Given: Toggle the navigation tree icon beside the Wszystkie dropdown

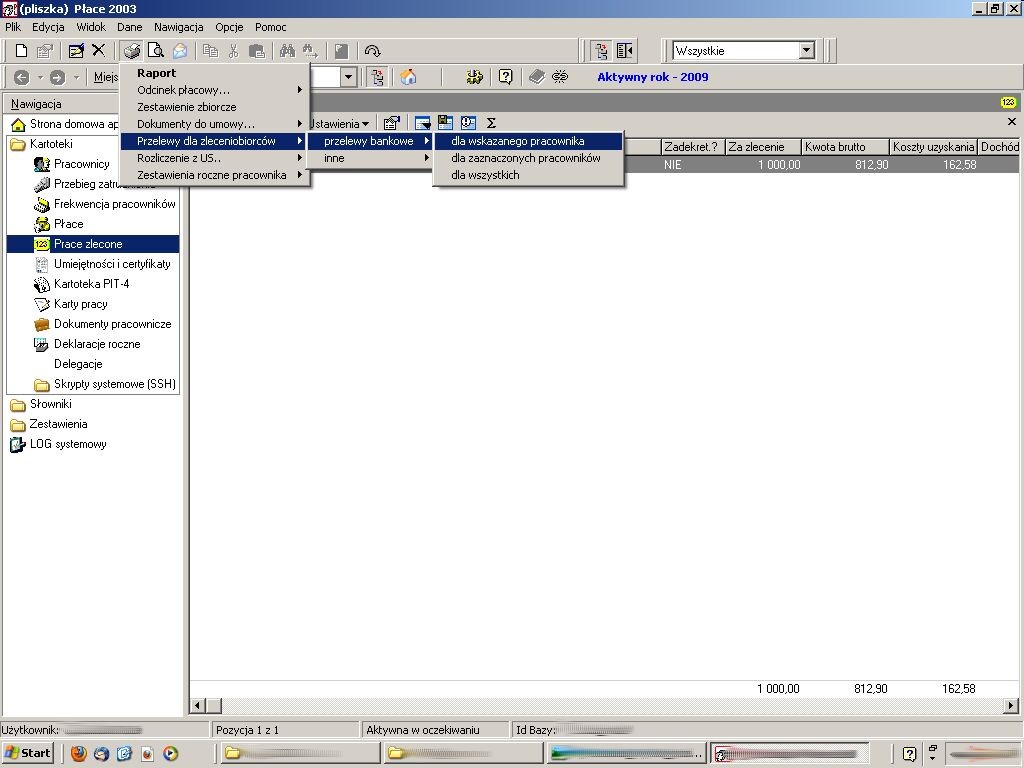Looking at the screenshot, I should (601, 51).
